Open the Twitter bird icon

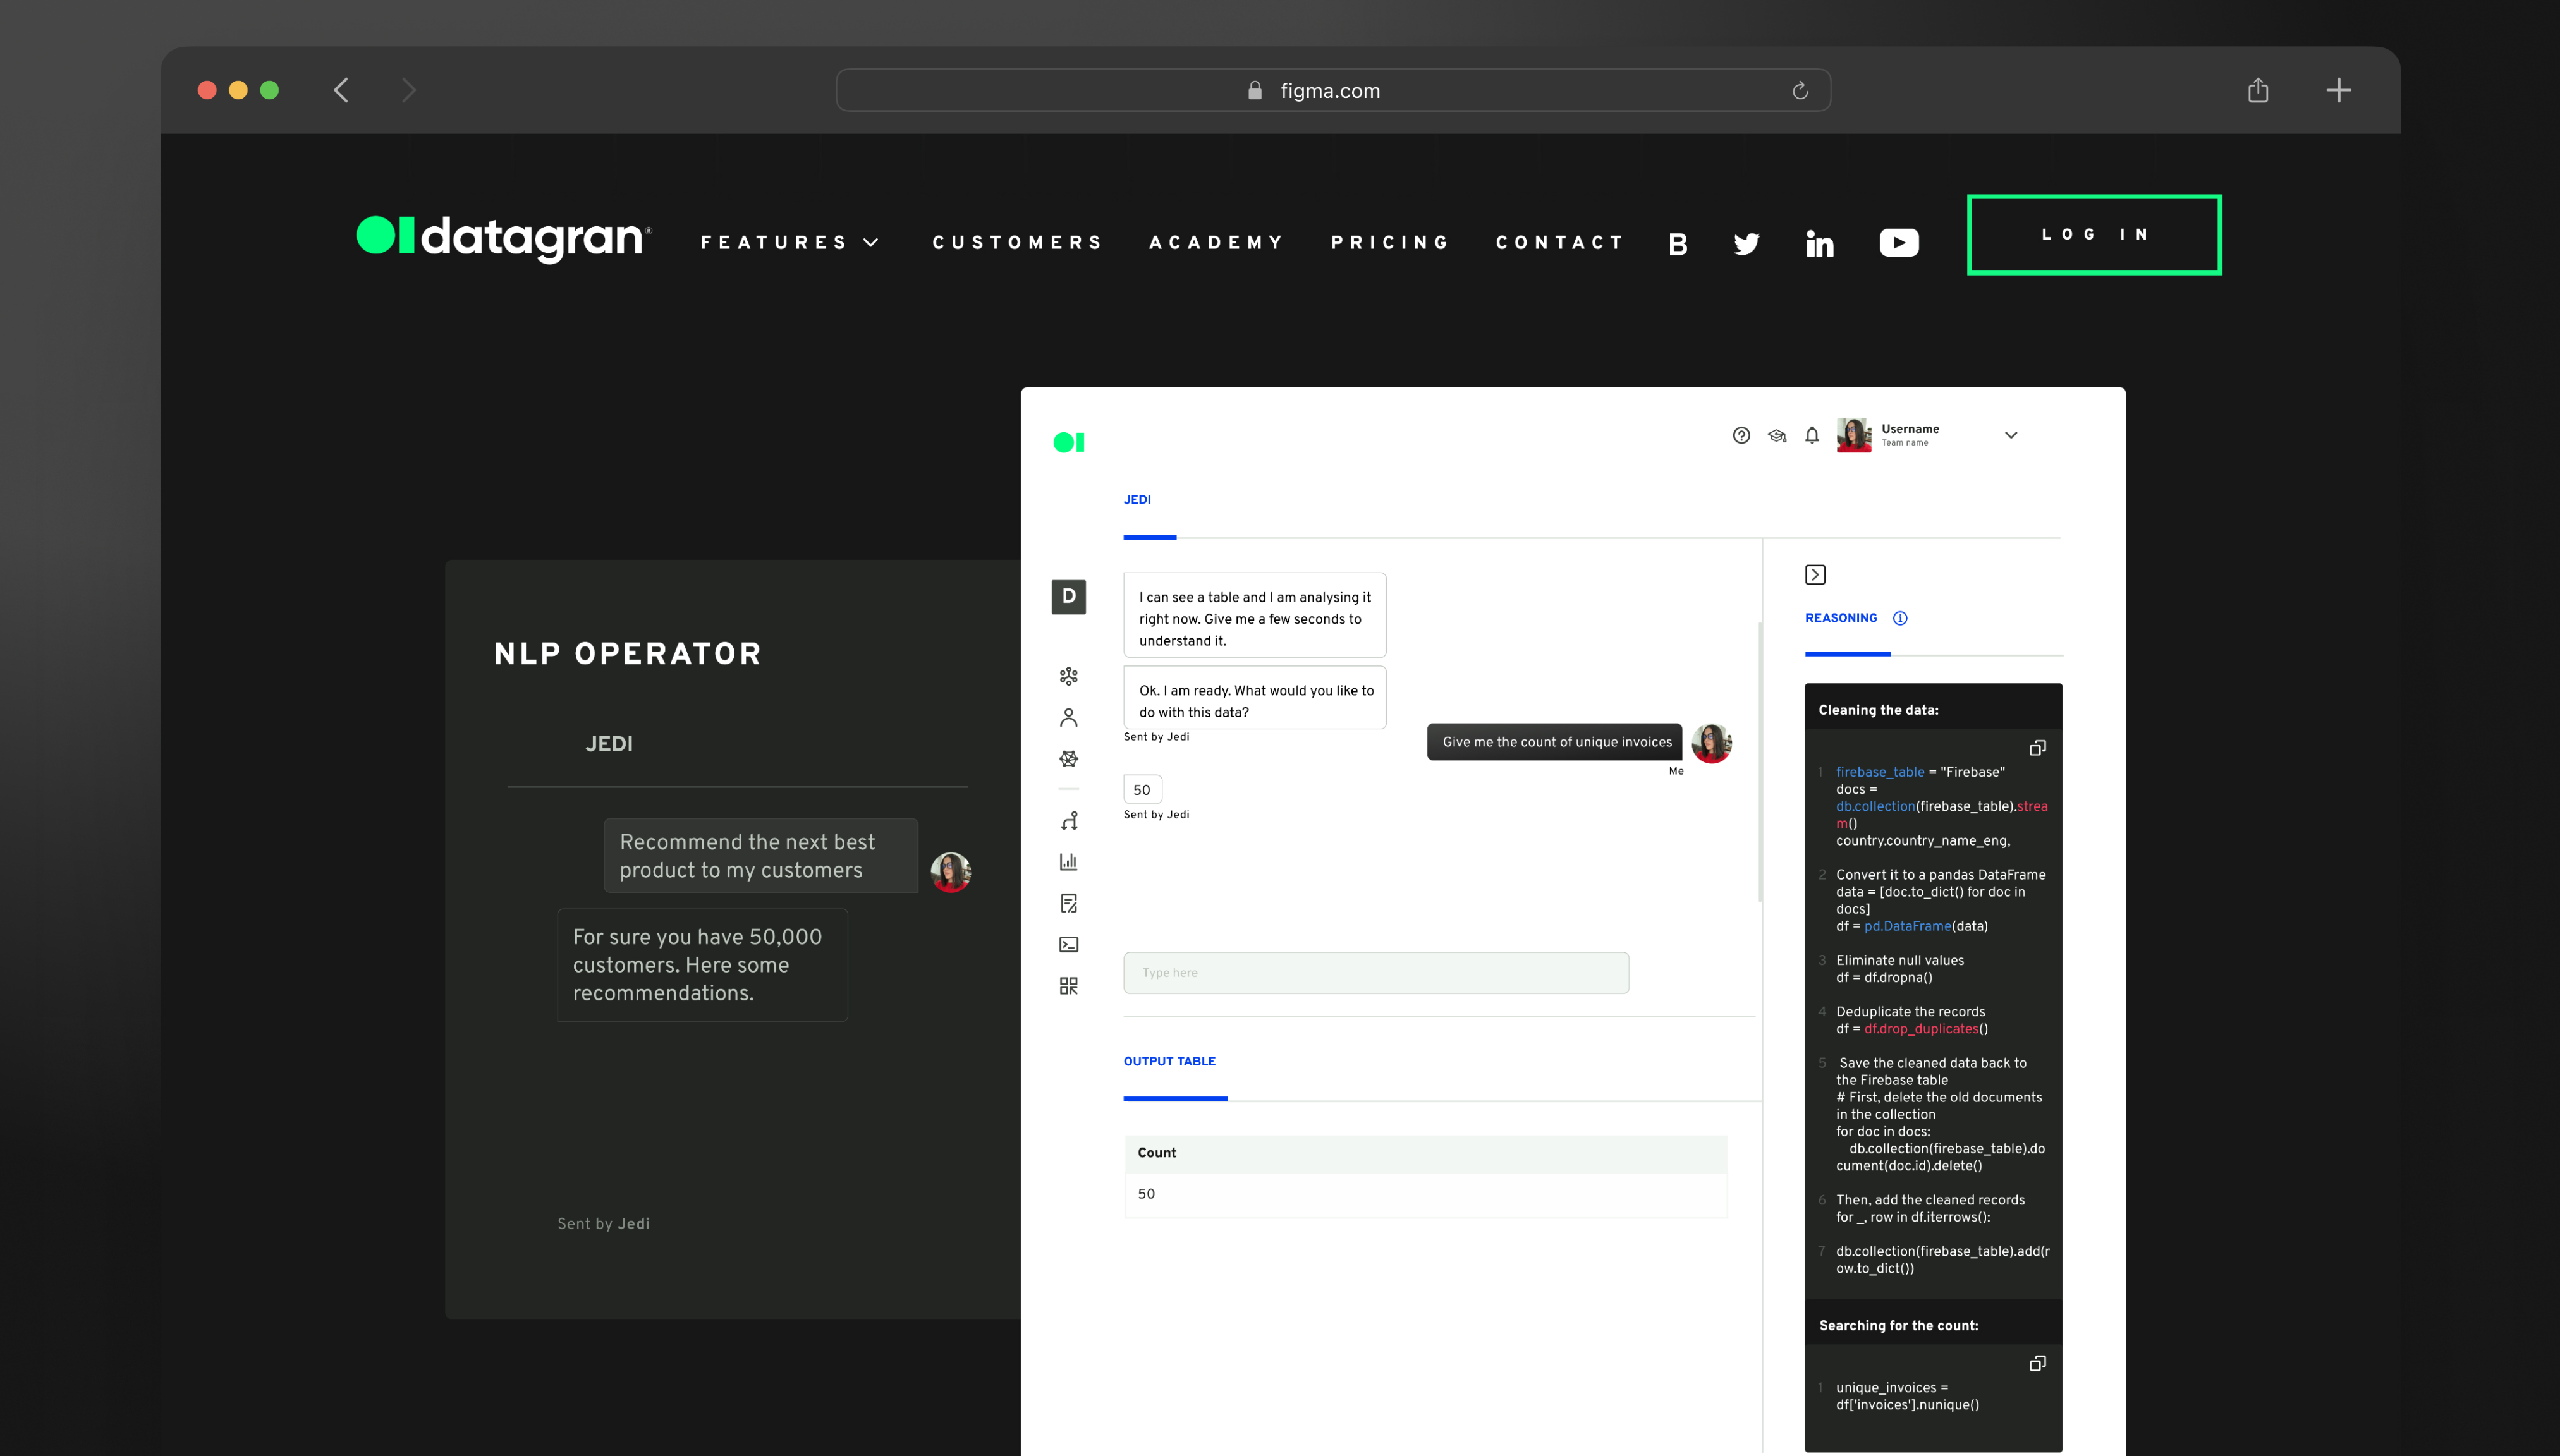[x=1746, y=244]
